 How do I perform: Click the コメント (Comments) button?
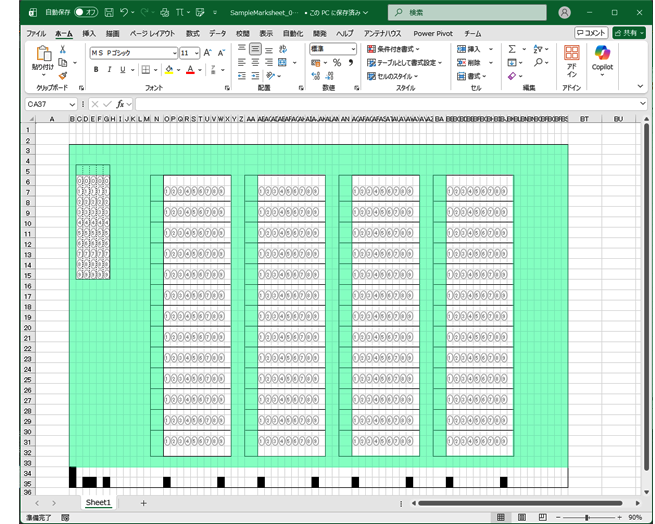click(591, 33)
